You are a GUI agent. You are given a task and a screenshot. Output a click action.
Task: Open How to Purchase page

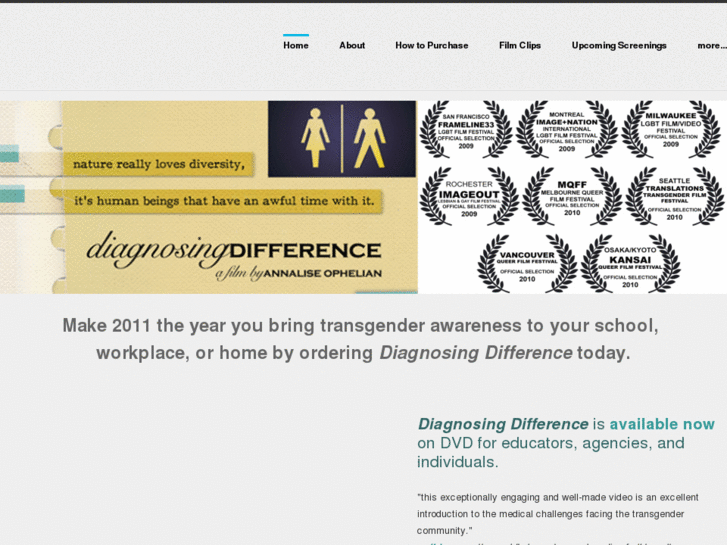coord(432,45)
